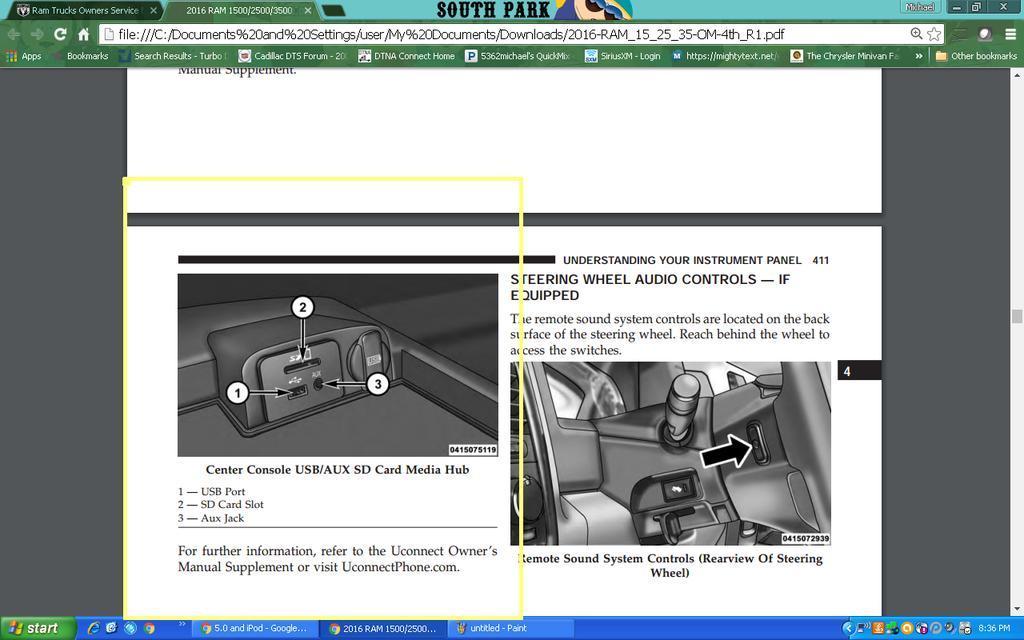Click the PDF vertical scrollbar thumb

(1016, 317)
